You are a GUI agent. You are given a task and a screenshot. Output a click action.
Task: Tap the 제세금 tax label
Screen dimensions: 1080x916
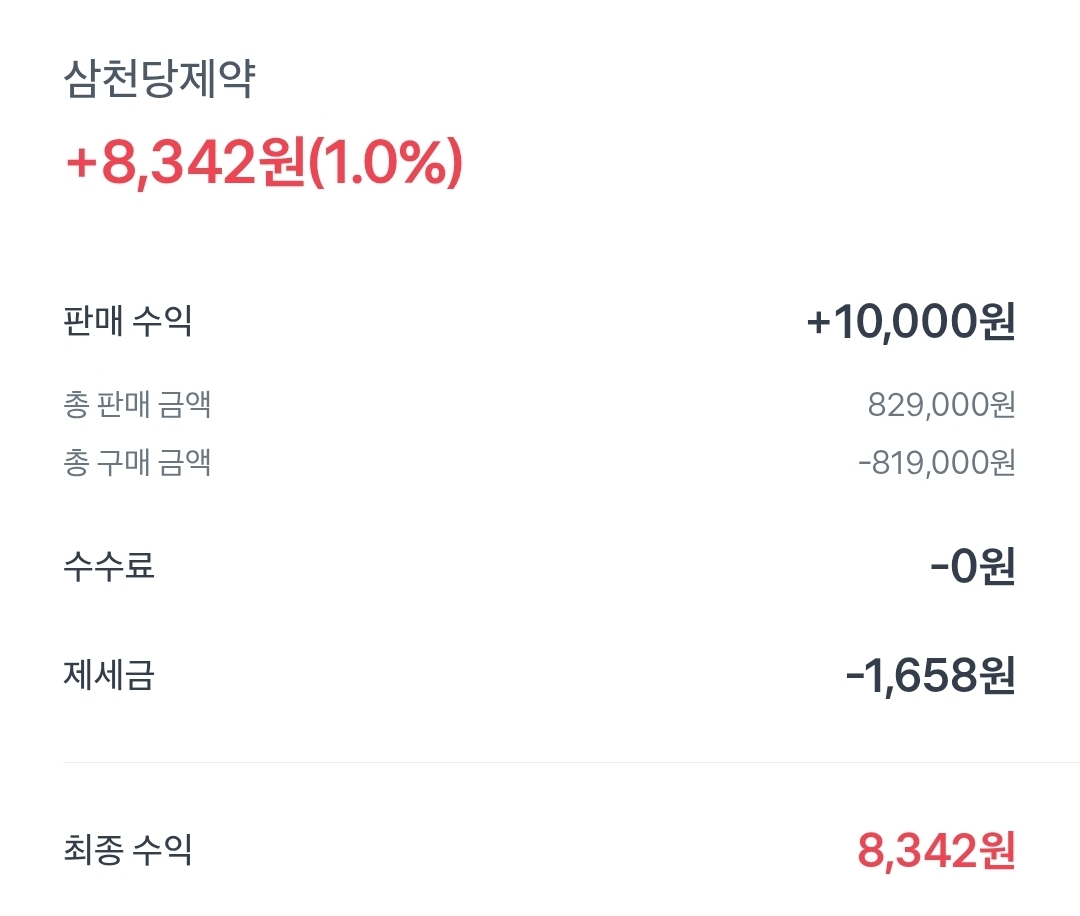point(109,674)
